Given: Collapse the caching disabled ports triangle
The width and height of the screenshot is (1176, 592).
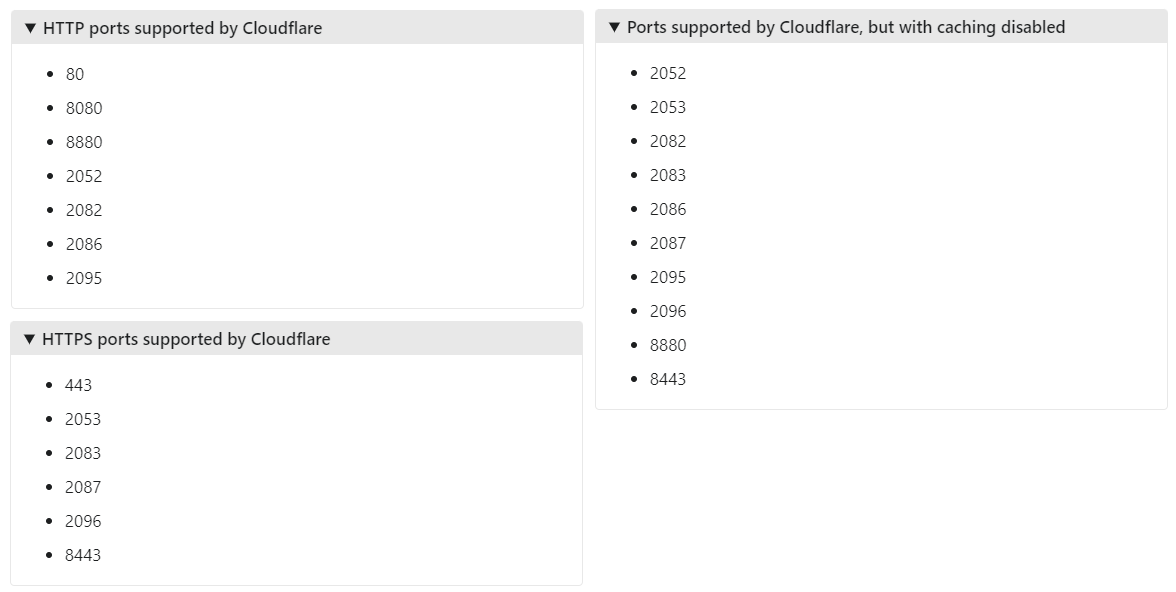Looking at the screenshot, I should coord(614,27).
